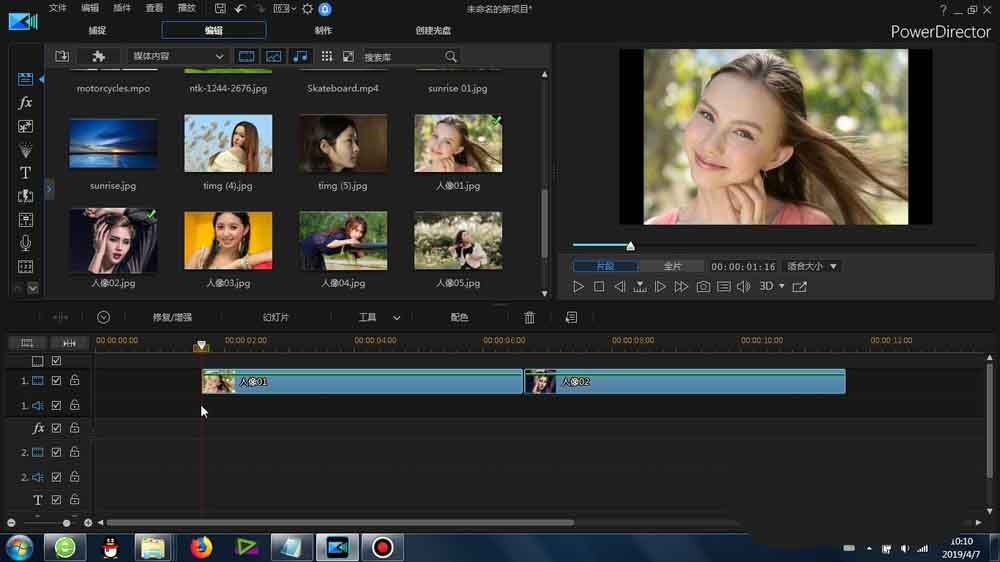Click the 修复/增强 button
Image resolution: width=1000 pixels, height=562 pixels.
tap(172, 317)
